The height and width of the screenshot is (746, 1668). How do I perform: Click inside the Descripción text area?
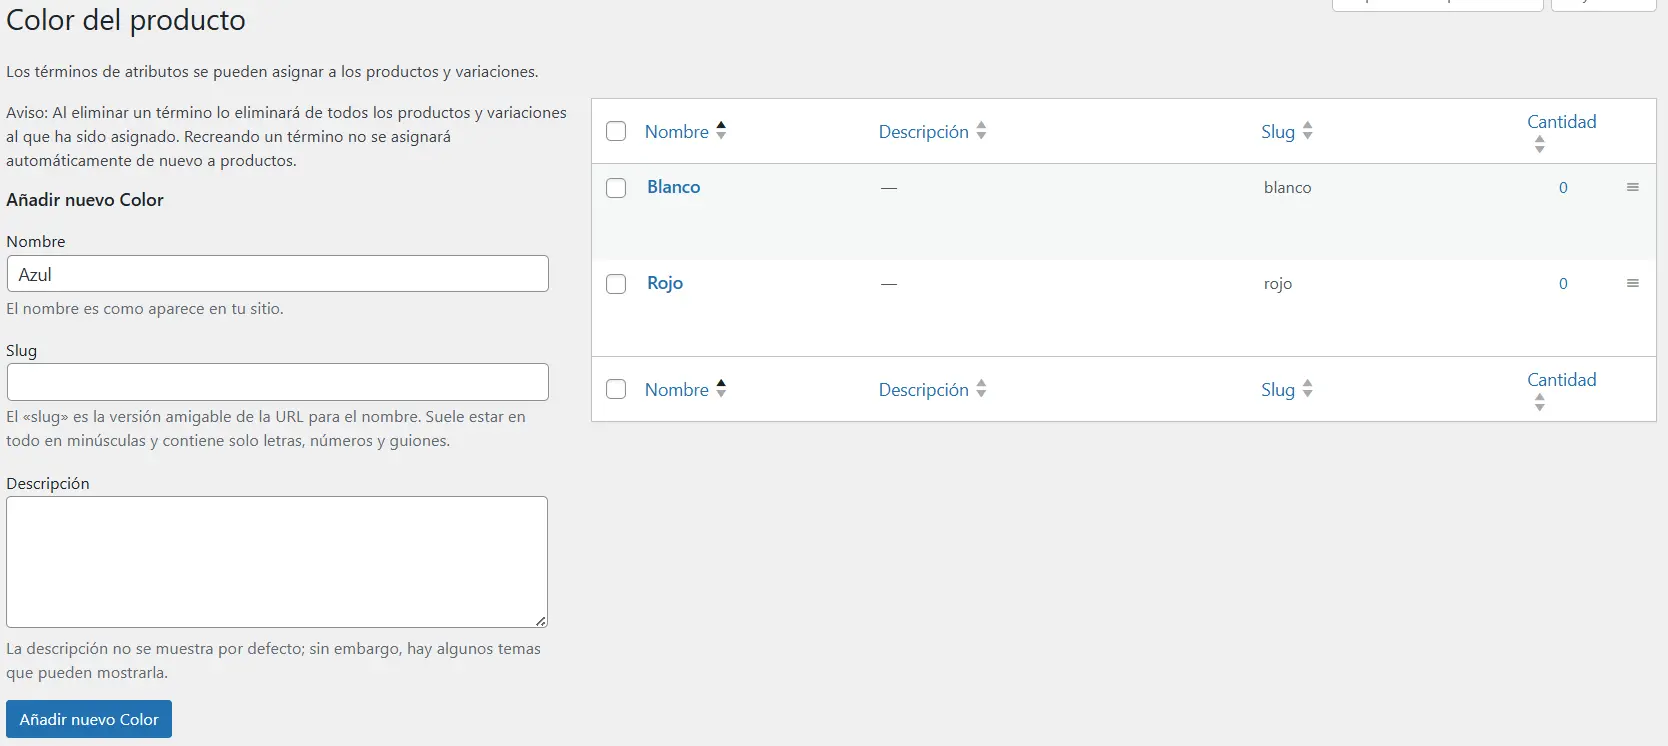click(277, 562)
